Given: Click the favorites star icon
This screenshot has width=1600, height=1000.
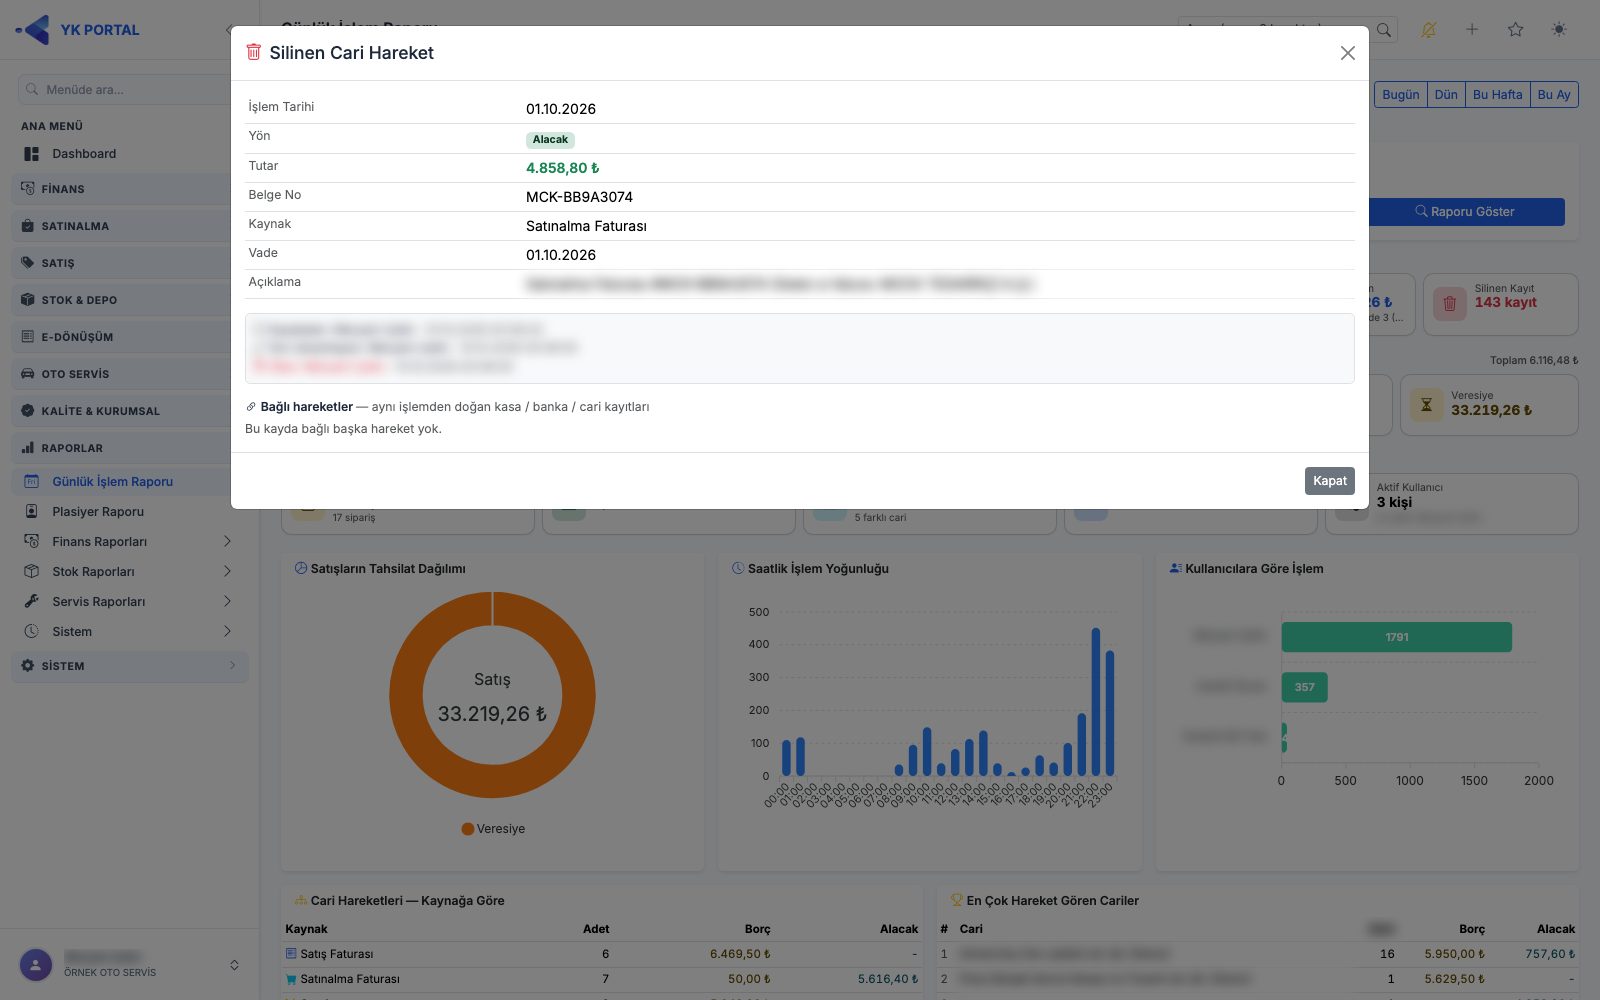Looking at the screenshot, I should coord(1516,30).
